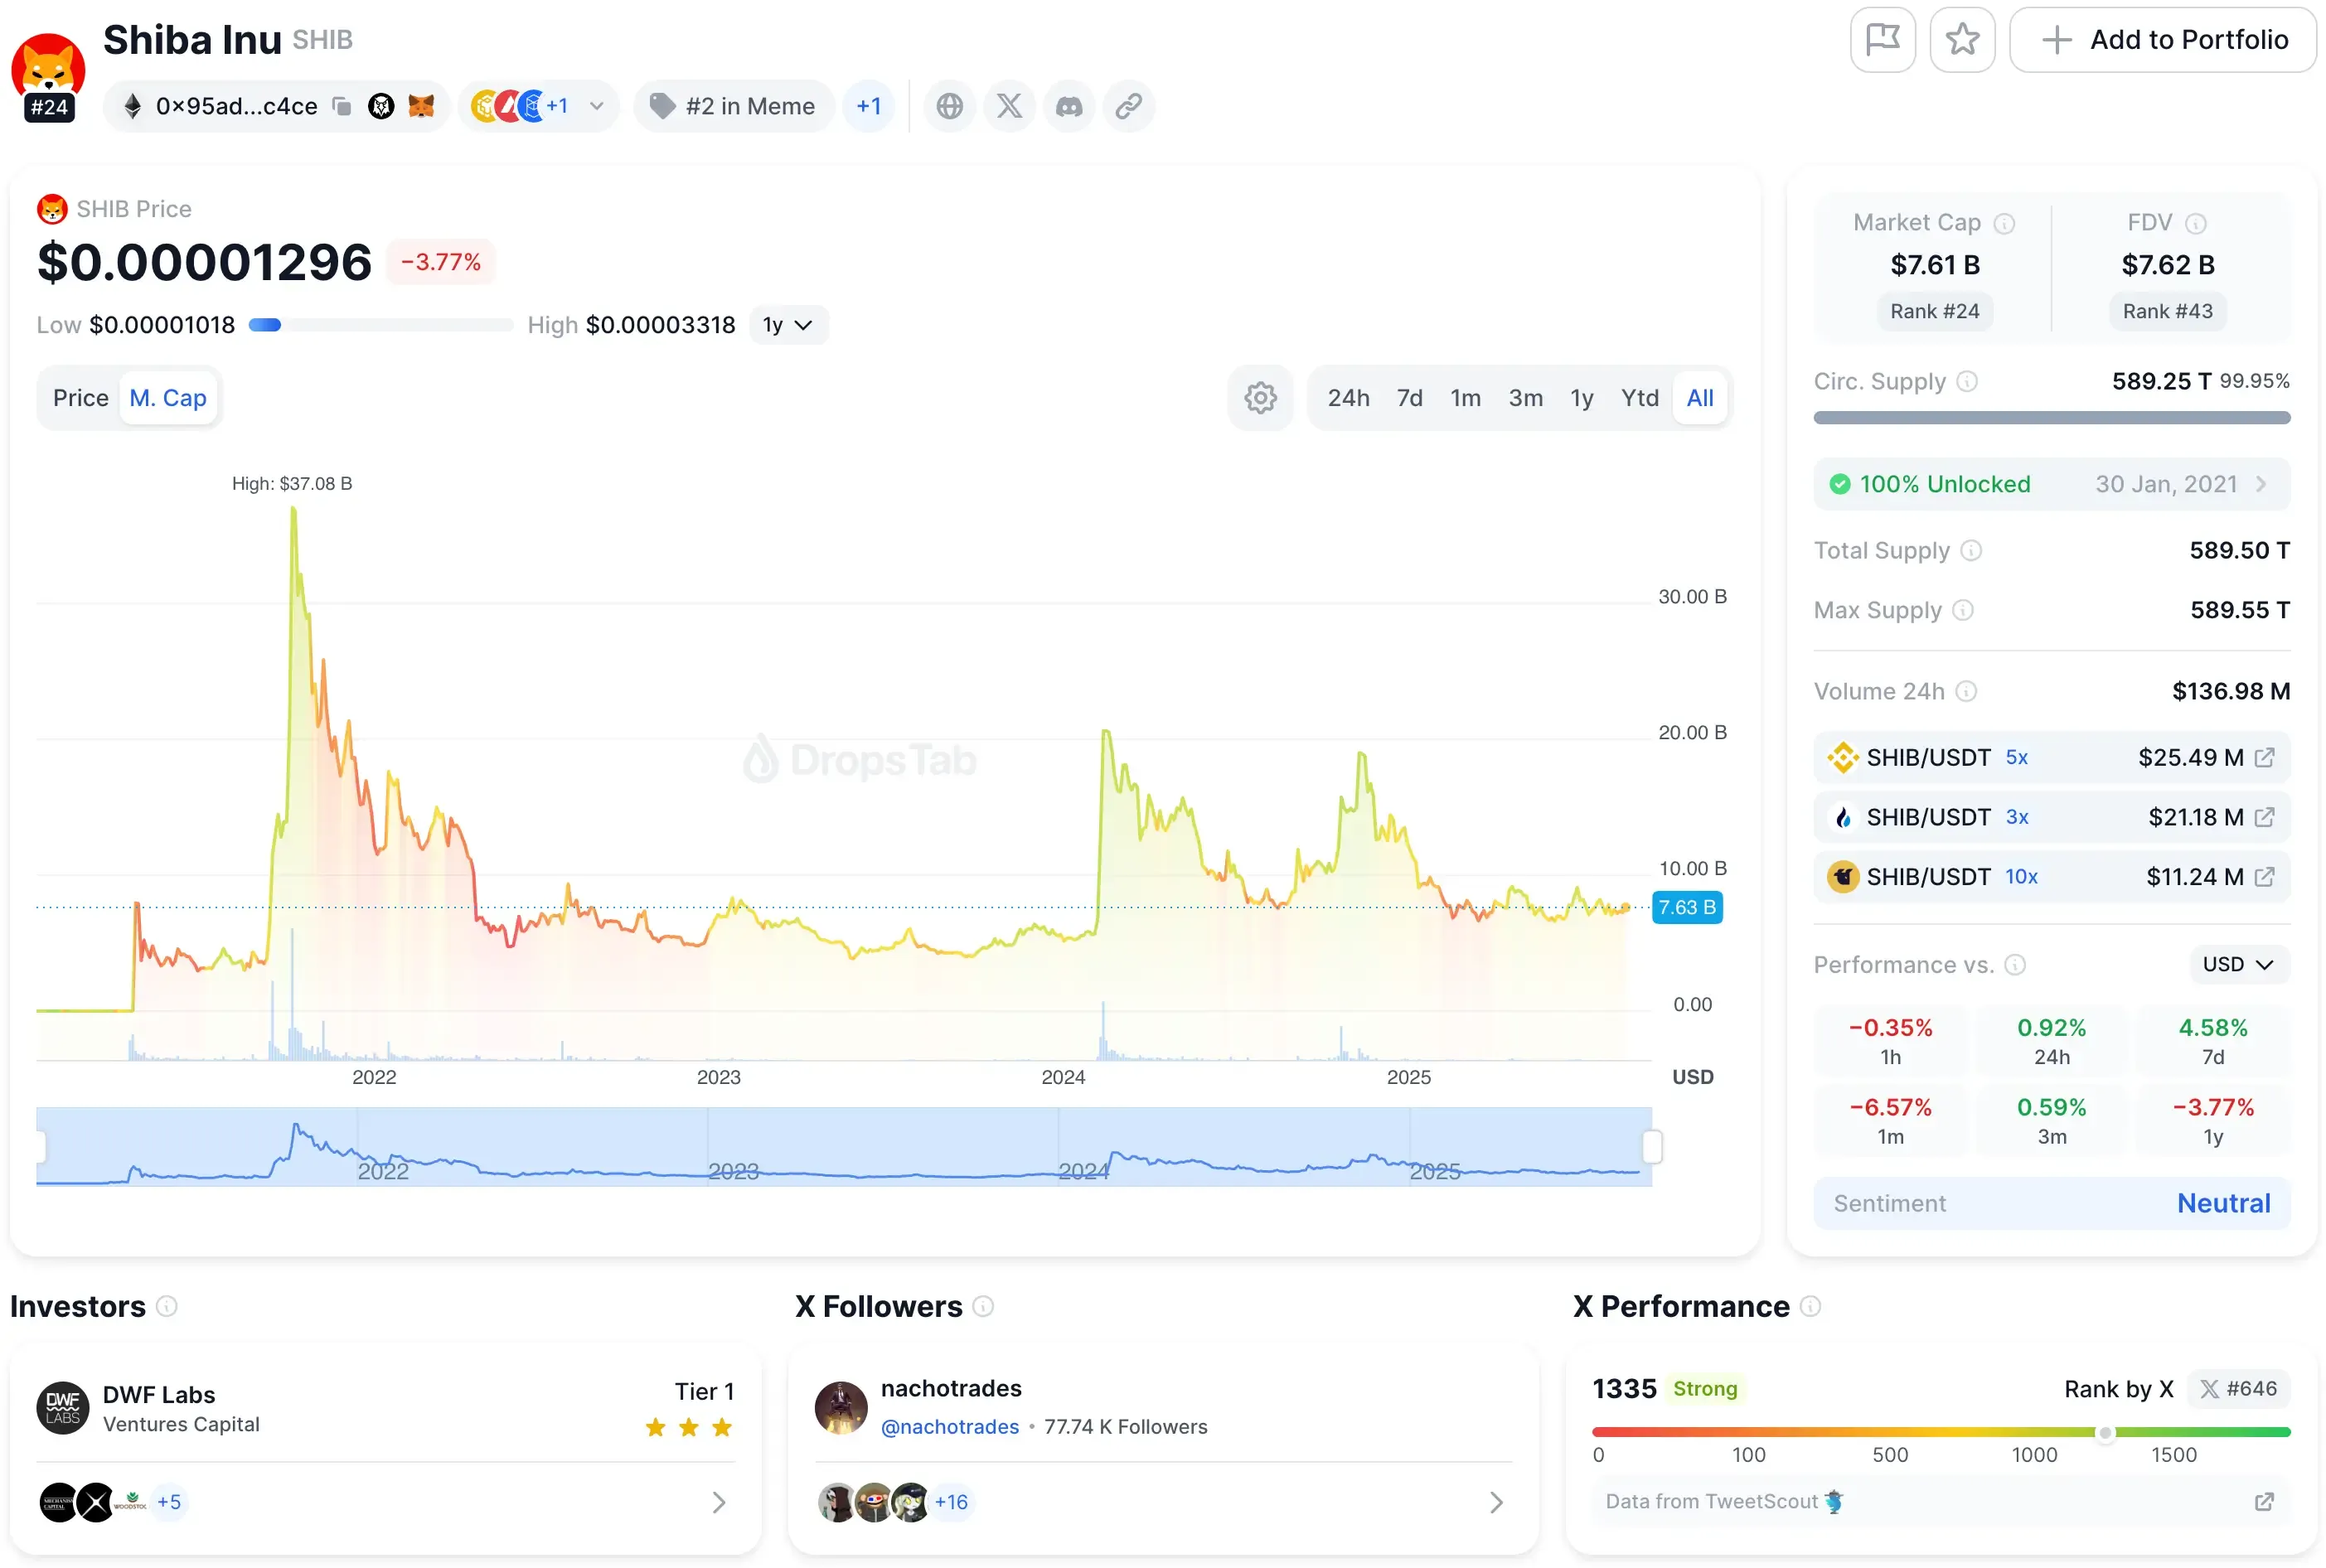2326x1568 pixels.
Task: Open the Discord community icon
Action: click(x=1069, y=106)
